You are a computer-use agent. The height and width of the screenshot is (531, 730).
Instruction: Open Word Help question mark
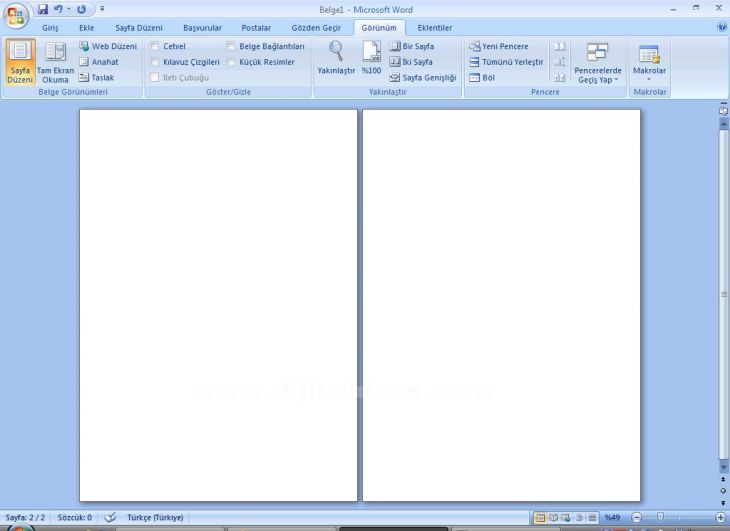click(722, 27)
